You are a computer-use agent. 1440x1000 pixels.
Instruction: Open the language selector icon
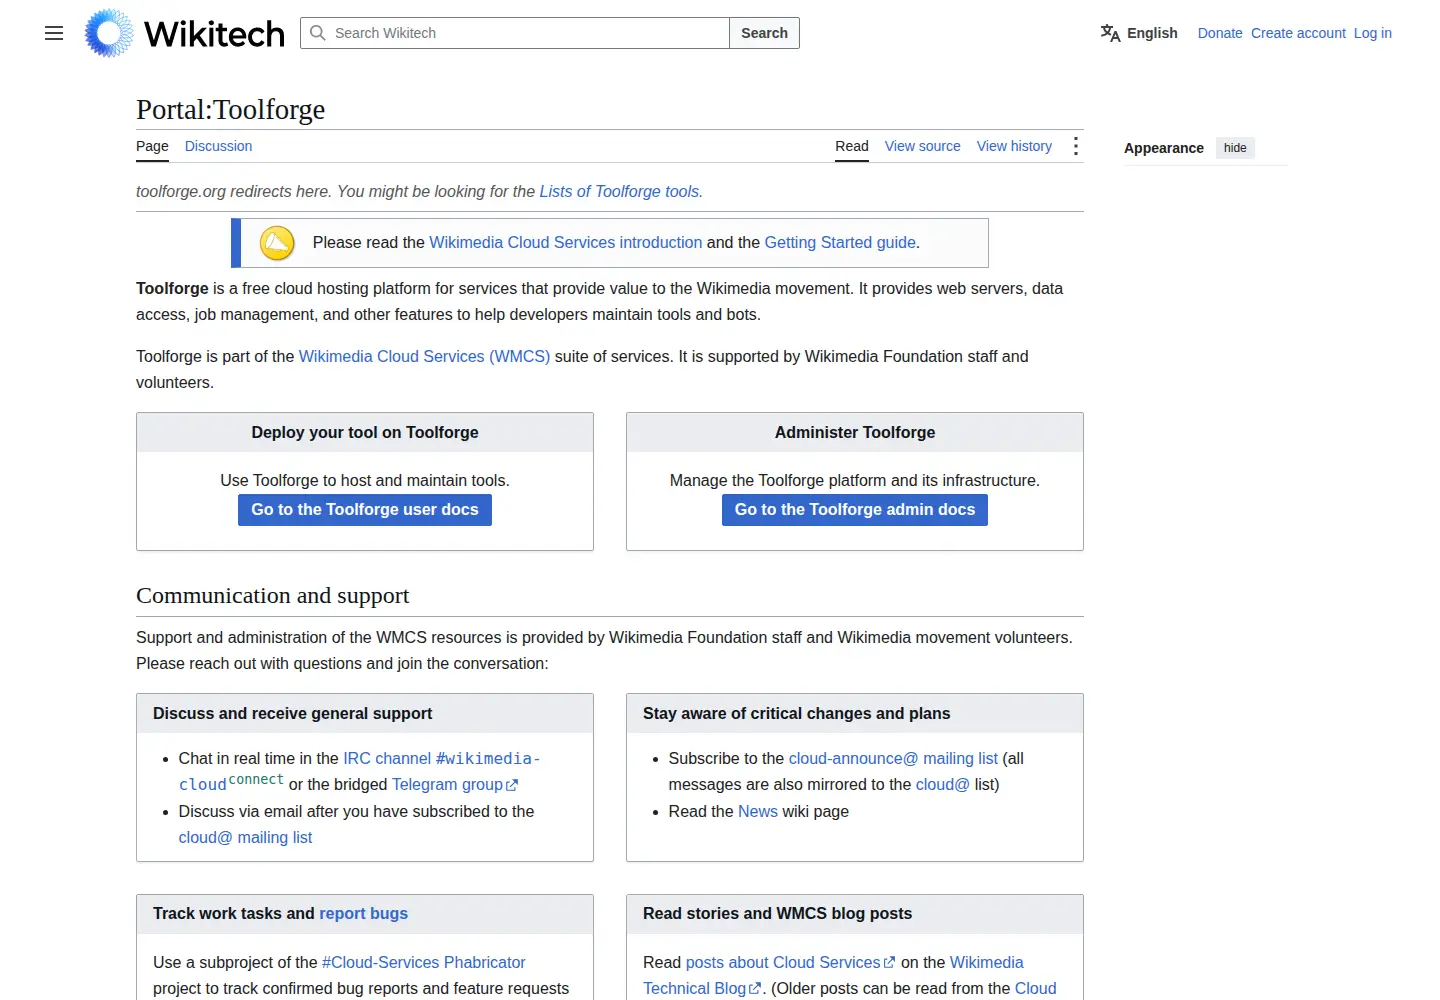click(x=1110, y=33)
